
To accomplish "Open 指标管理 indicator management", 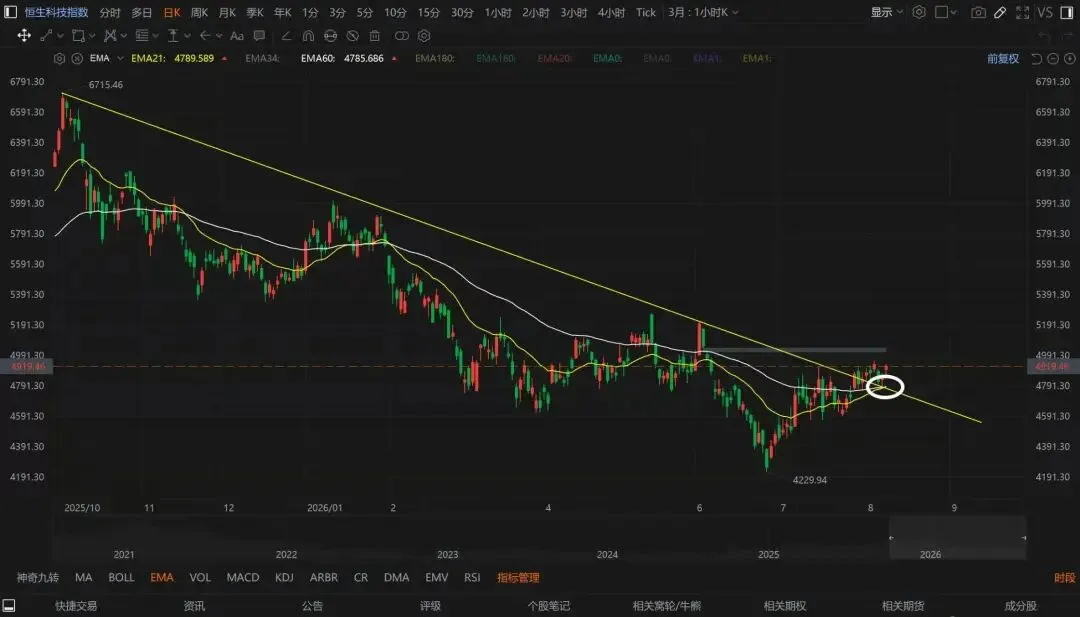I will (519, 578).
